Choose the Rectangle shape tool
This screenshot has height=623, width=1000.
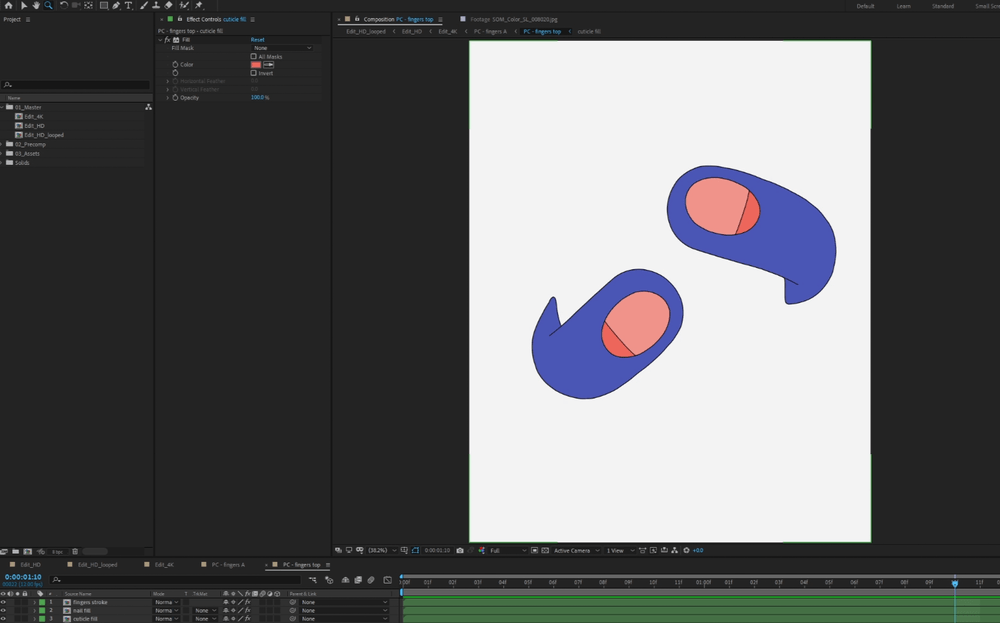point(104,5)
